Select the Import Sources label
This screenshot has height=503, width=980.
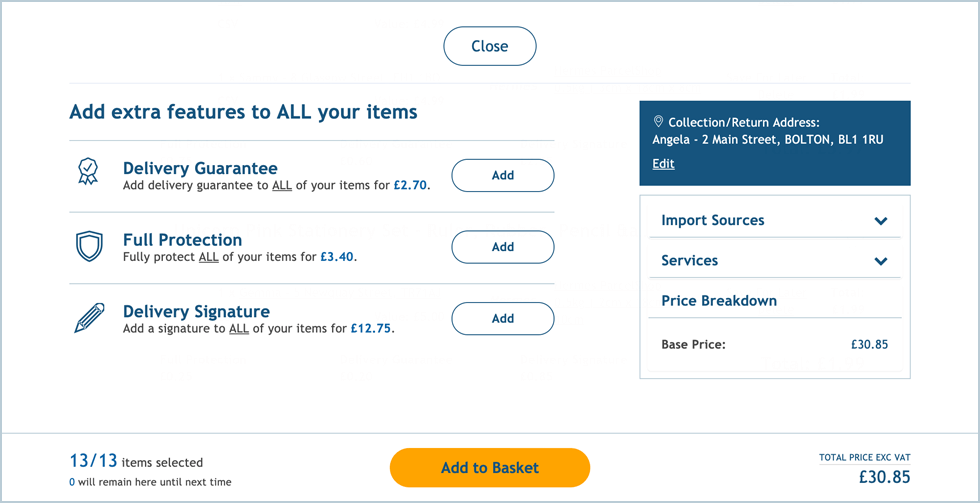tap(712, 220)
